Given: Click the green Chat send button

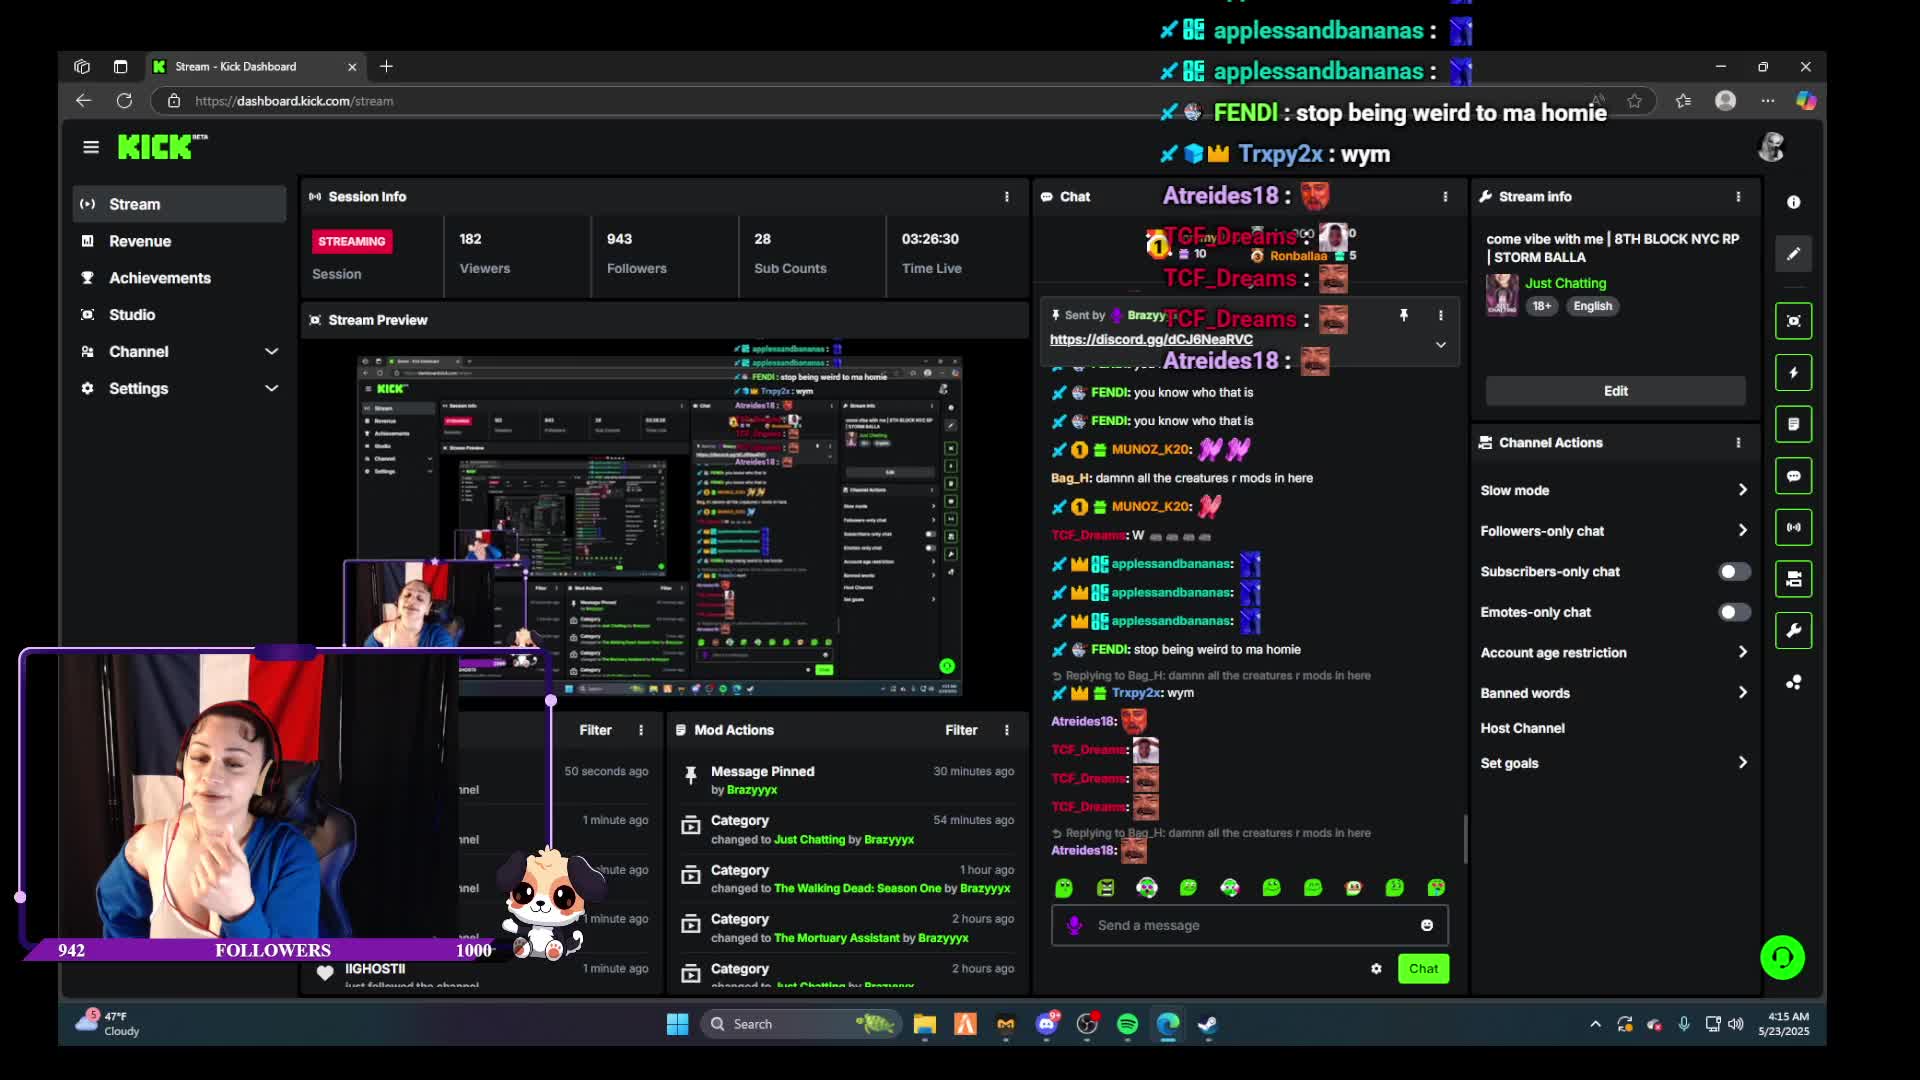Looking at the screenshot, I should 1423,968.
